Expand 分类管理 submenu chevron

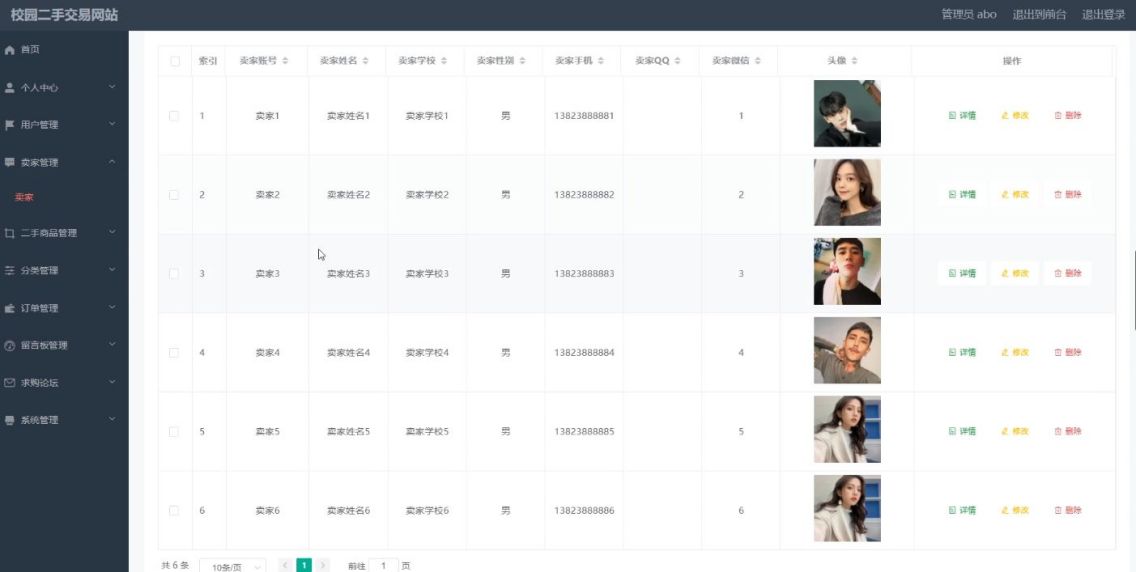click(112, 269)
